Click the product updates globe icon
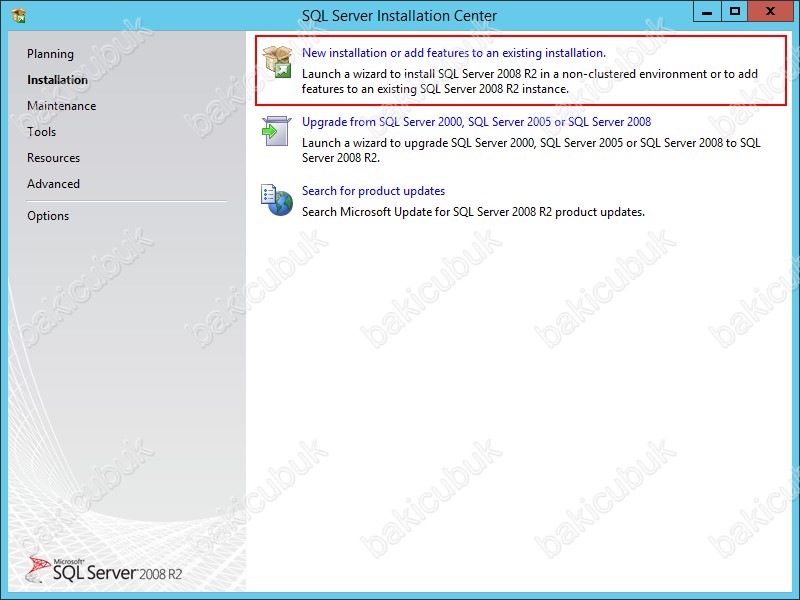Viewport: 800px width, 600px height. point(277,200)
